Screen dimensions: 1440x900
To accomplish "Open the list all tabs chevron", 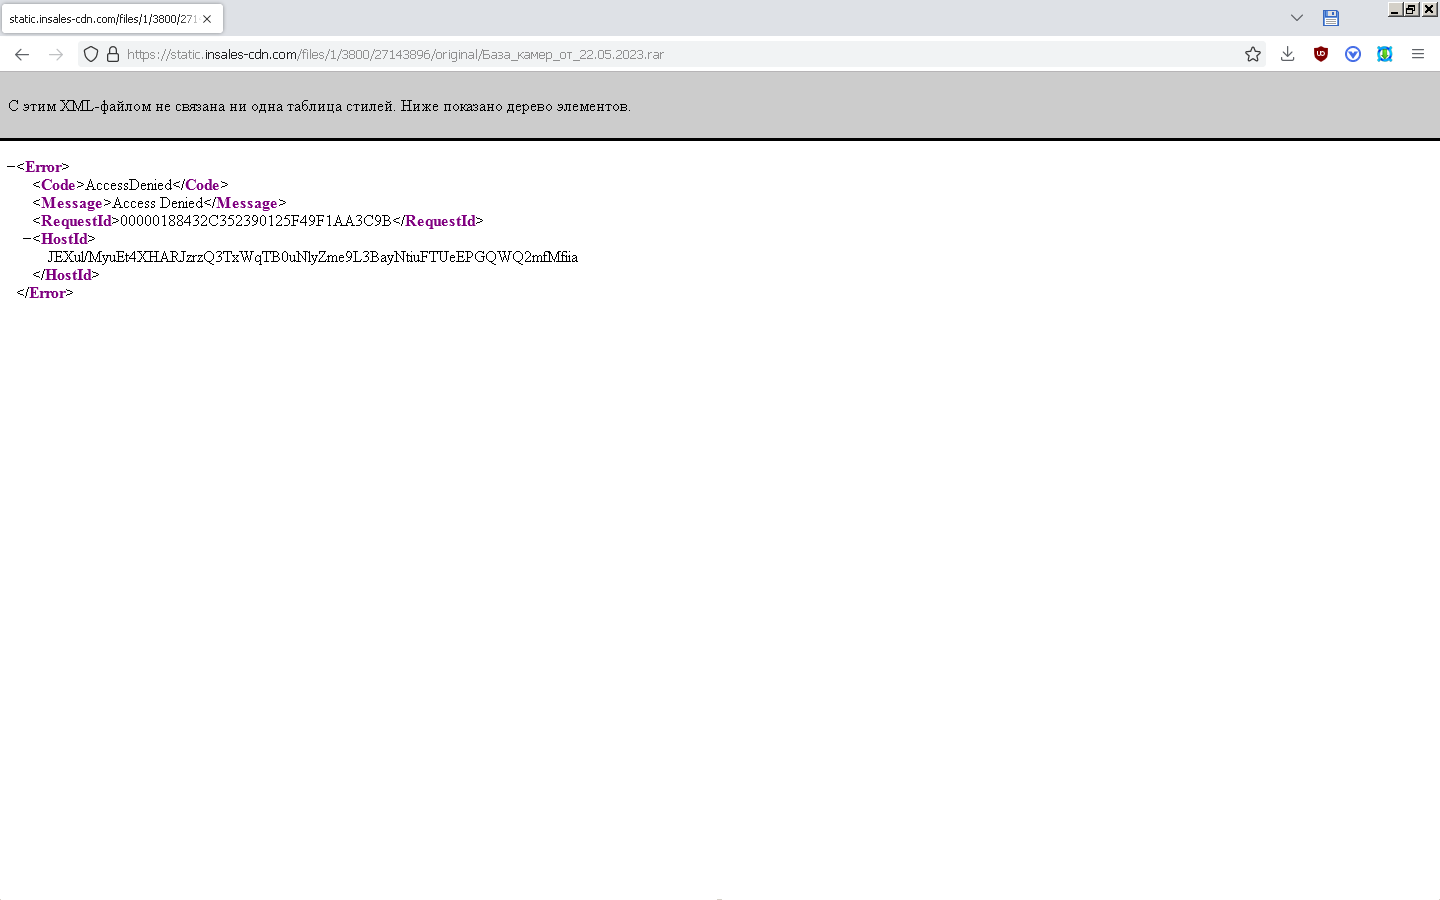I will click(x=1297, y=18).
